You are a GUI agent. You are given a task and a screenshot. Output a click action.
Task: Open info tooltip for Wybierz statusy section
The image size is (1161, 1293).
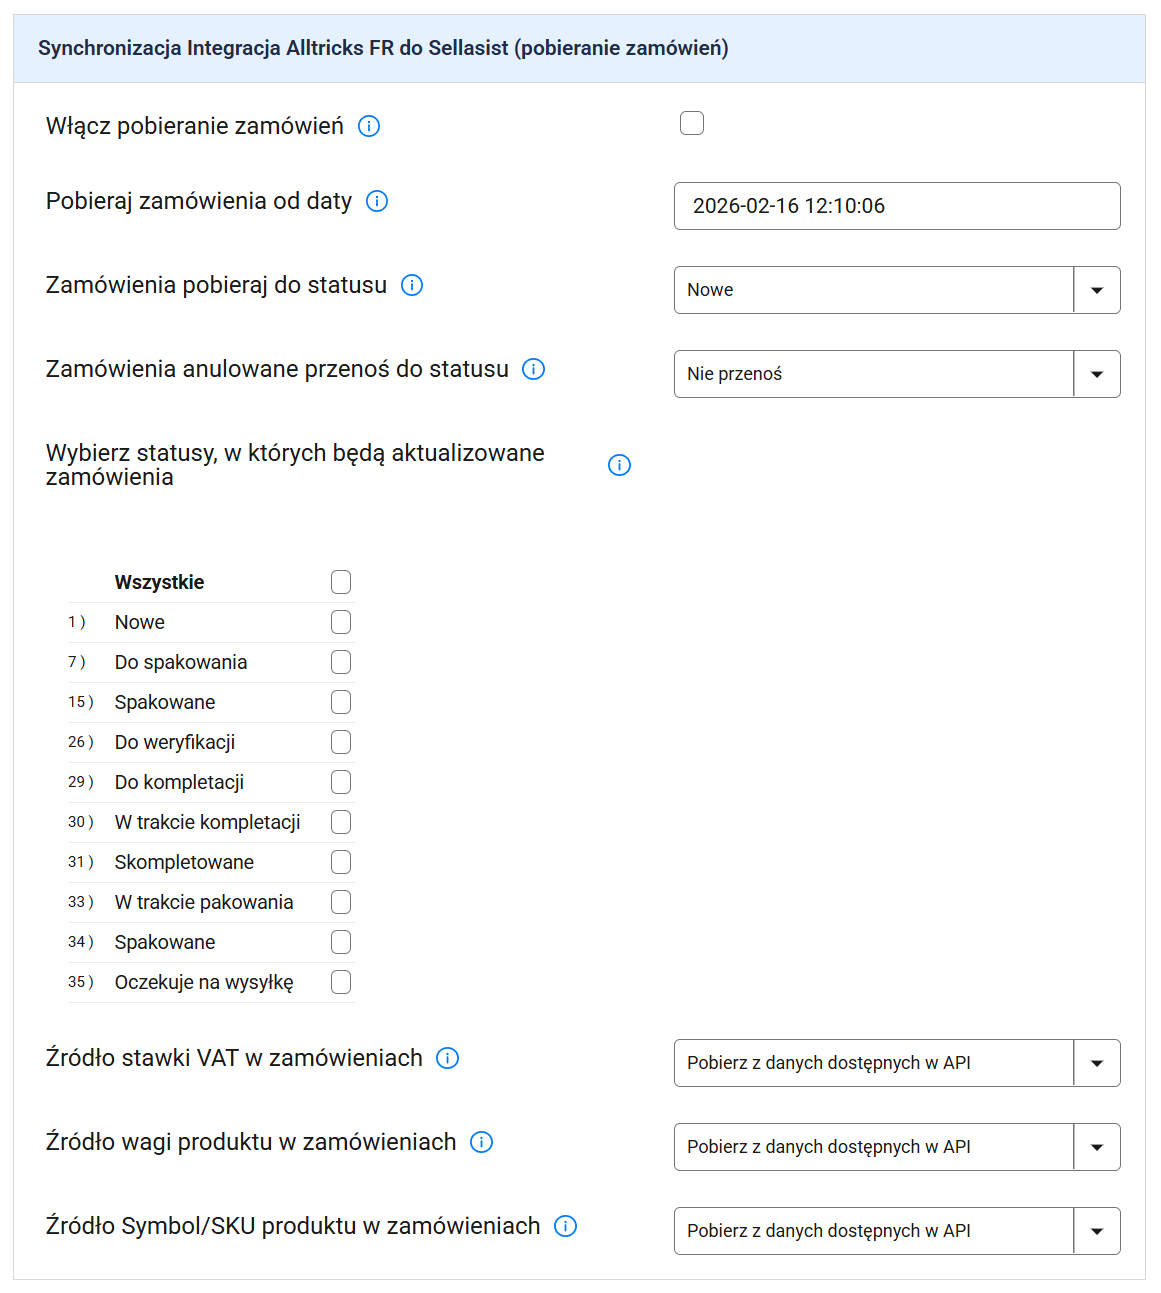(x=620, y=465)
